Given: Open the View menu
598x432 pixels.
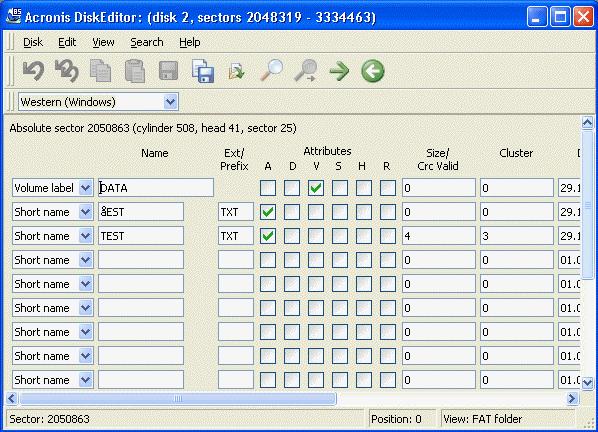Looking at the screenshot, I should coord(103,42).
